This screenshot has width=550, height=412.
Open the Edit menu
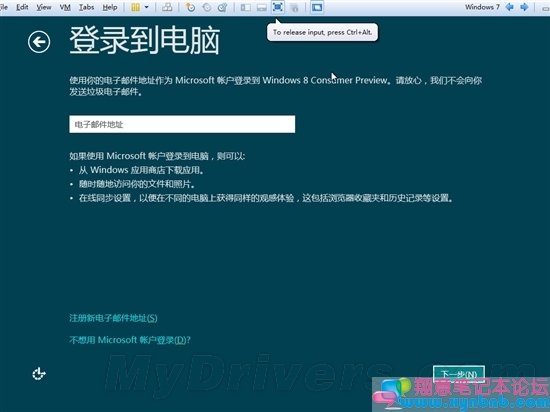coord(22,7)
